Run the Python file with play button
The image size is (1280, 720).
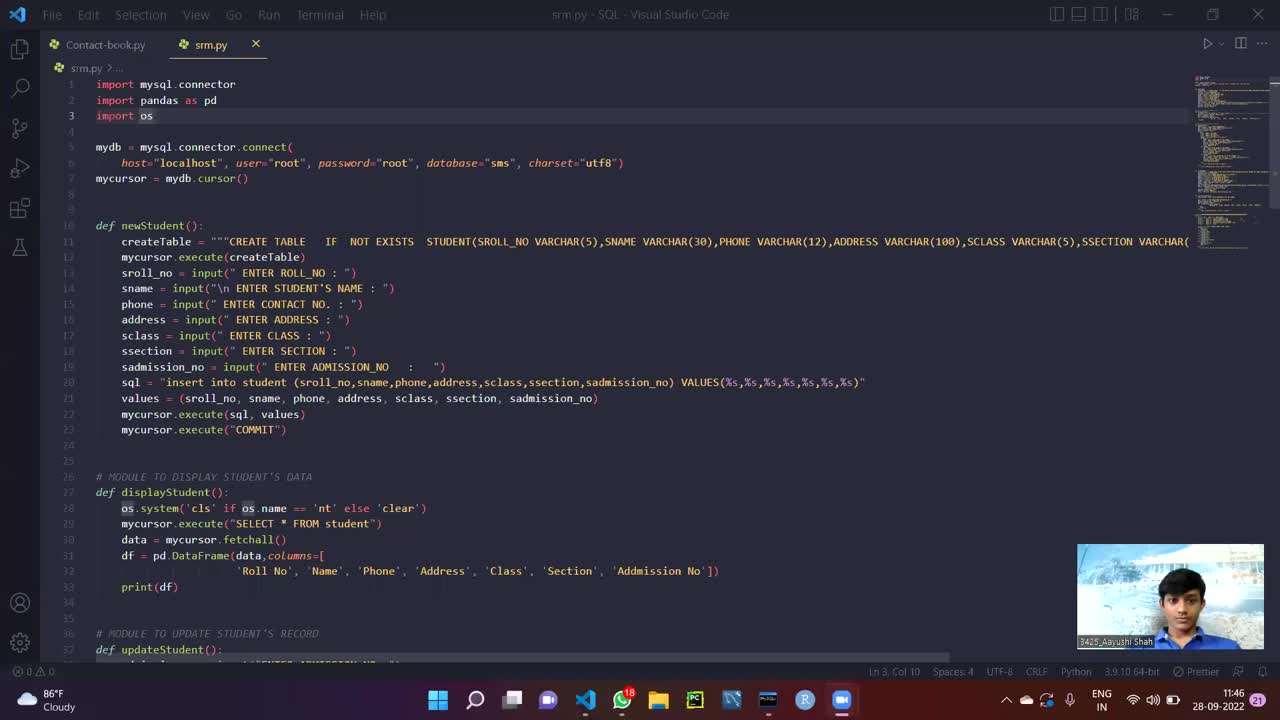point(1207,44)
